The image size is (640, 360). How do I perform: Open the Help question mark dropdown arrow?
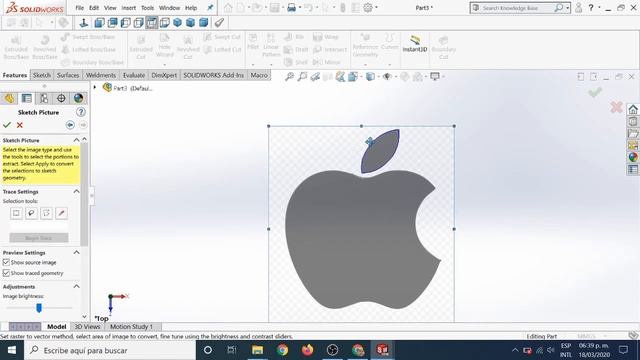click(x=599, y=7)
